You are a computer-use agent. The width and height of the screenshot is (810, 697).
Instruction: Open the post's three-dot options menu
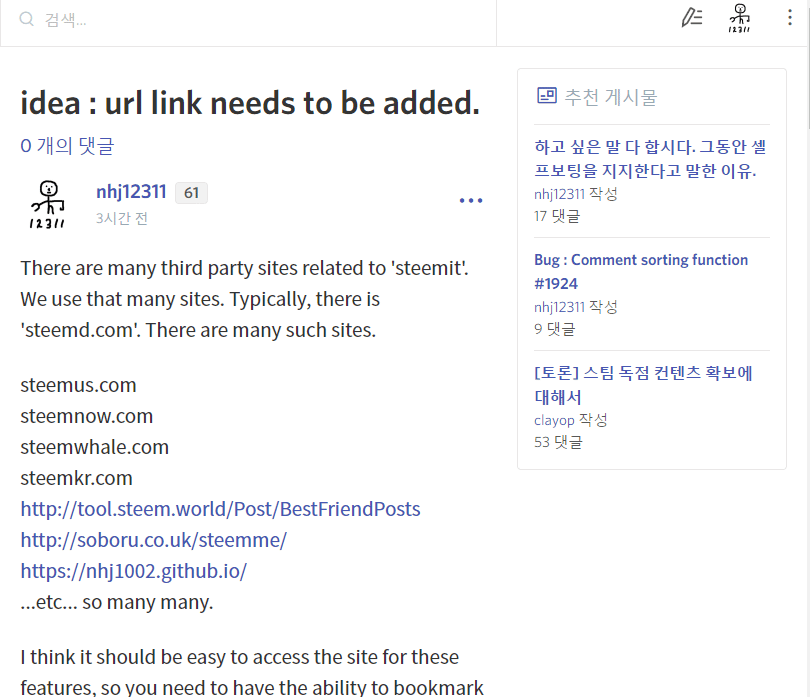(x=471, y=200)
